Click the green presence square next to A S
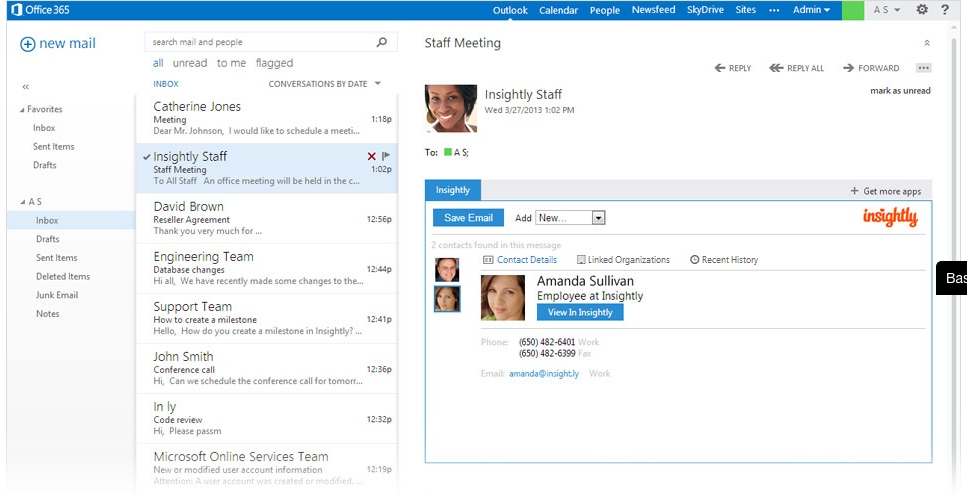967x495 pixels. pyautogui.click(x=448, y=152)
